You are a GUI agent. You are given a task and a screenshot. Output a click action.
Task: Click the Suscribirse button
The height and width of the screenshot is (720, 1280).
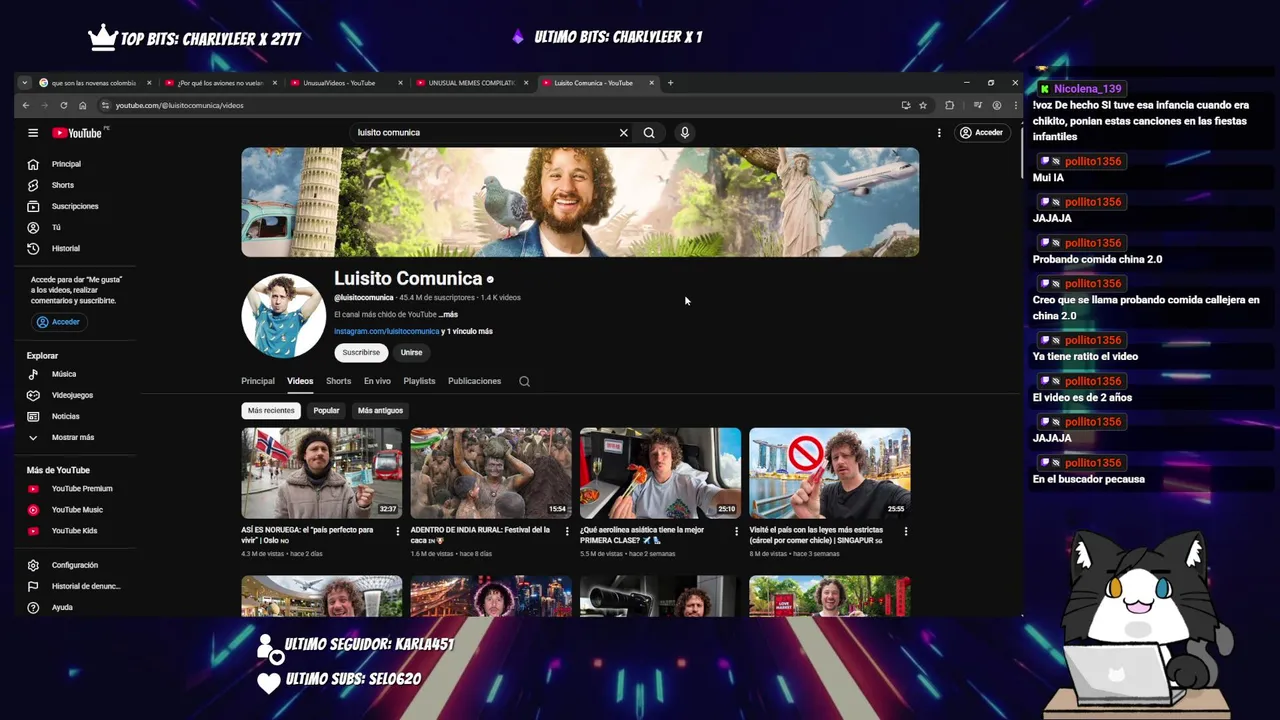361,352
